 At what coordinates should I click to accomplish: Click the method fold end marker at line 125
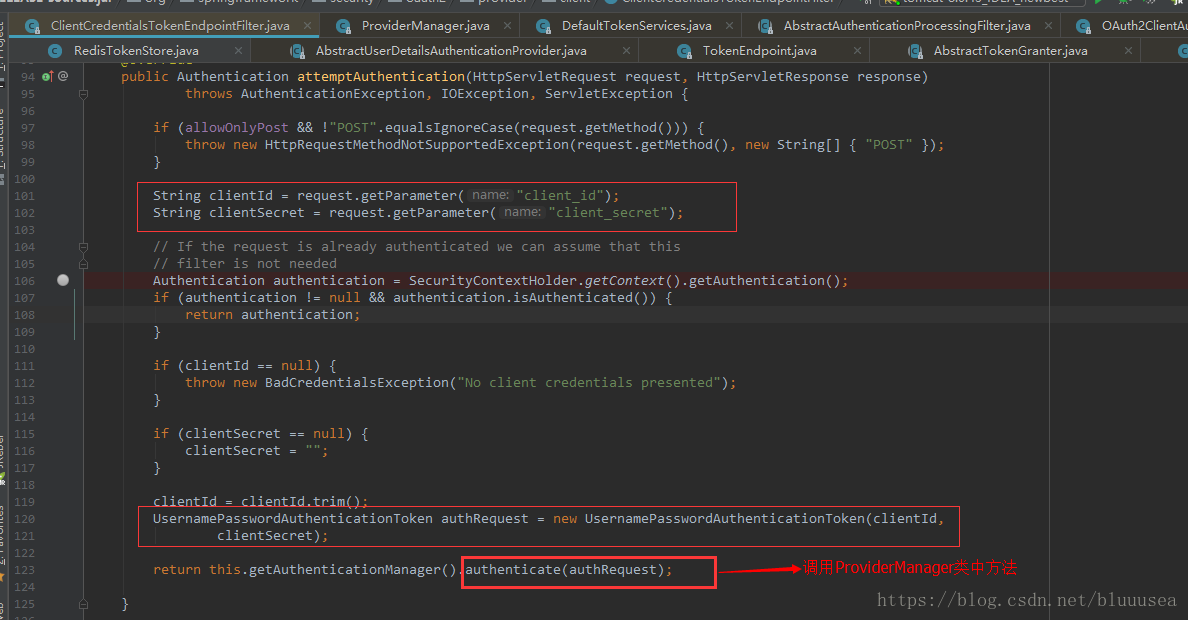click(x=83, y=604)
